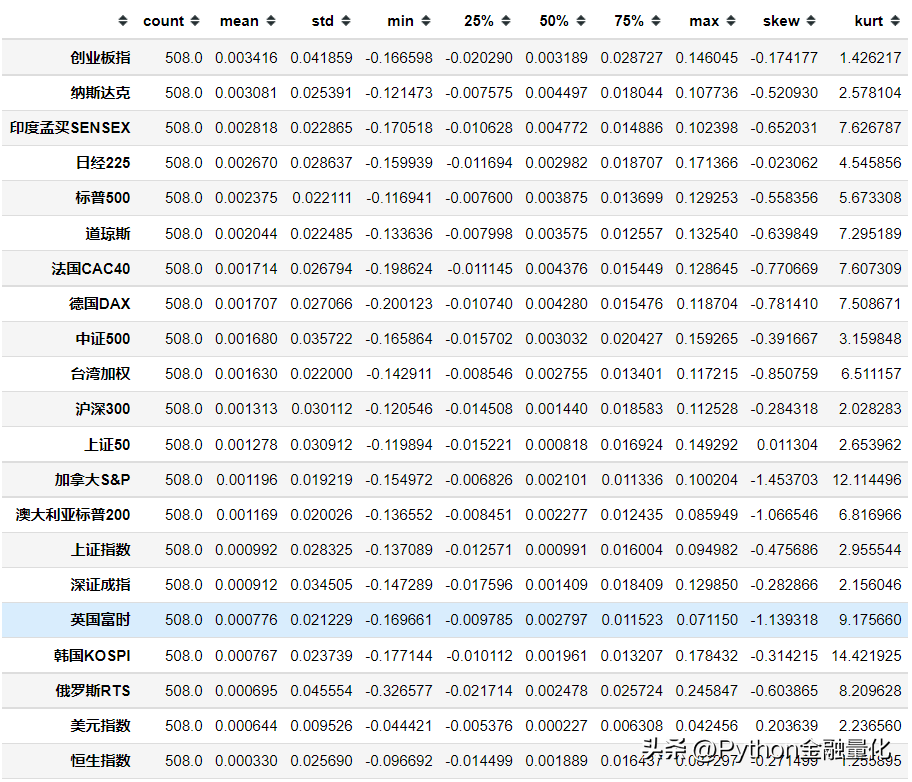Select the 恒生指数 row label
The height and width of the screenshot is (782, 912).
100,760
